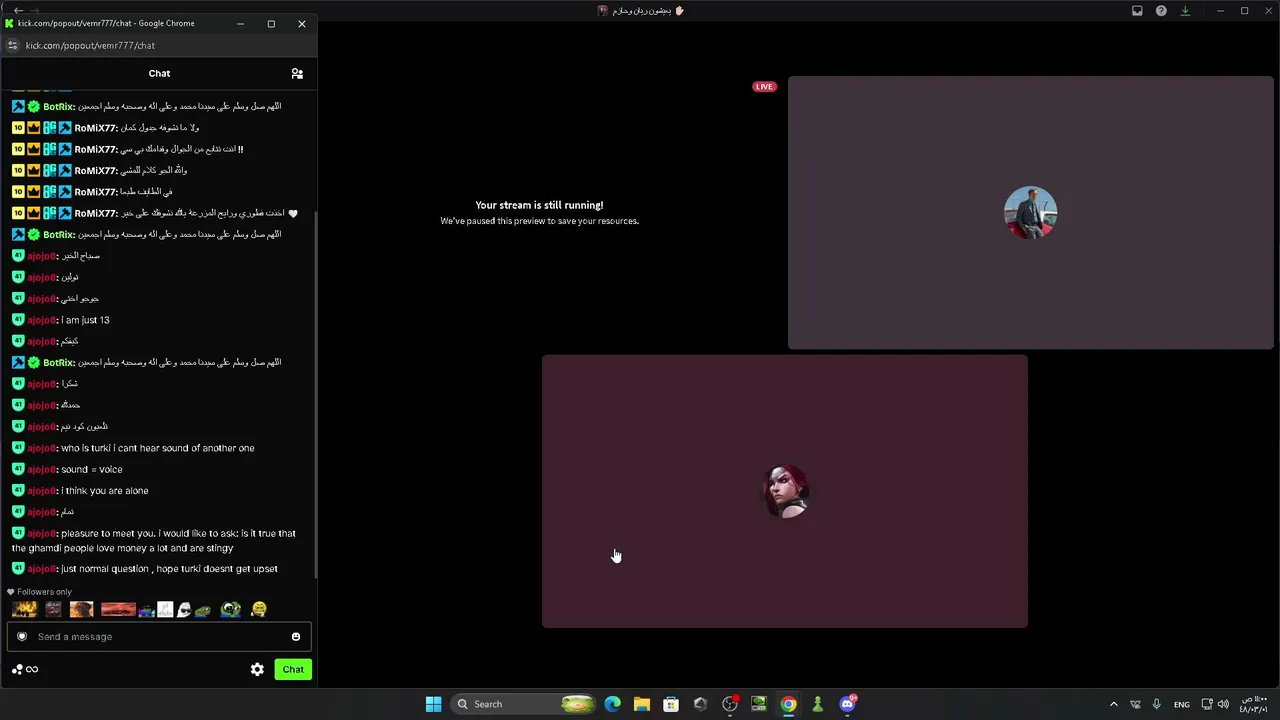1280x720 pixels.
Task: Click the chat panel vertical scrollbar
Action: 316,395
